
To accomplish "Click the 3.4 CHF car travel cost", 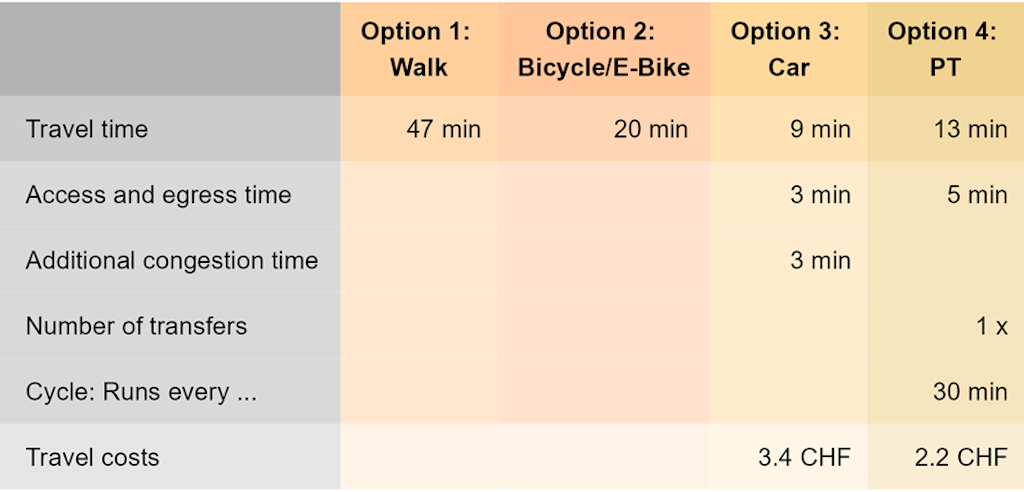I will tap(804, 458).
